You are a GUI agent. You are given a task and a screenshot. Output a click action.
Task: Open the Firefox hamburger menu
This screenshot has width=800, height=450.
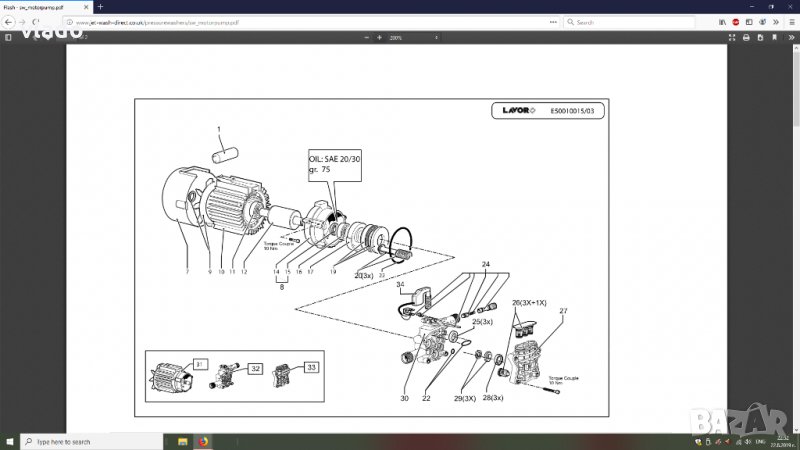click(790, 21)
